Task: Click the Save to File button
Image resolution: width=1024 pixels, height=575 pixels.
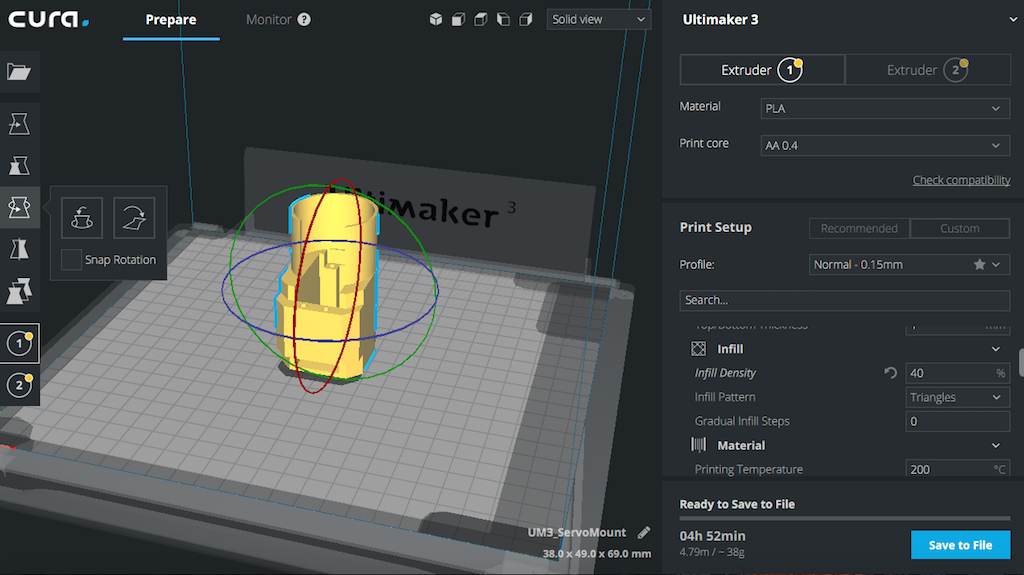Action: (960, 545)
